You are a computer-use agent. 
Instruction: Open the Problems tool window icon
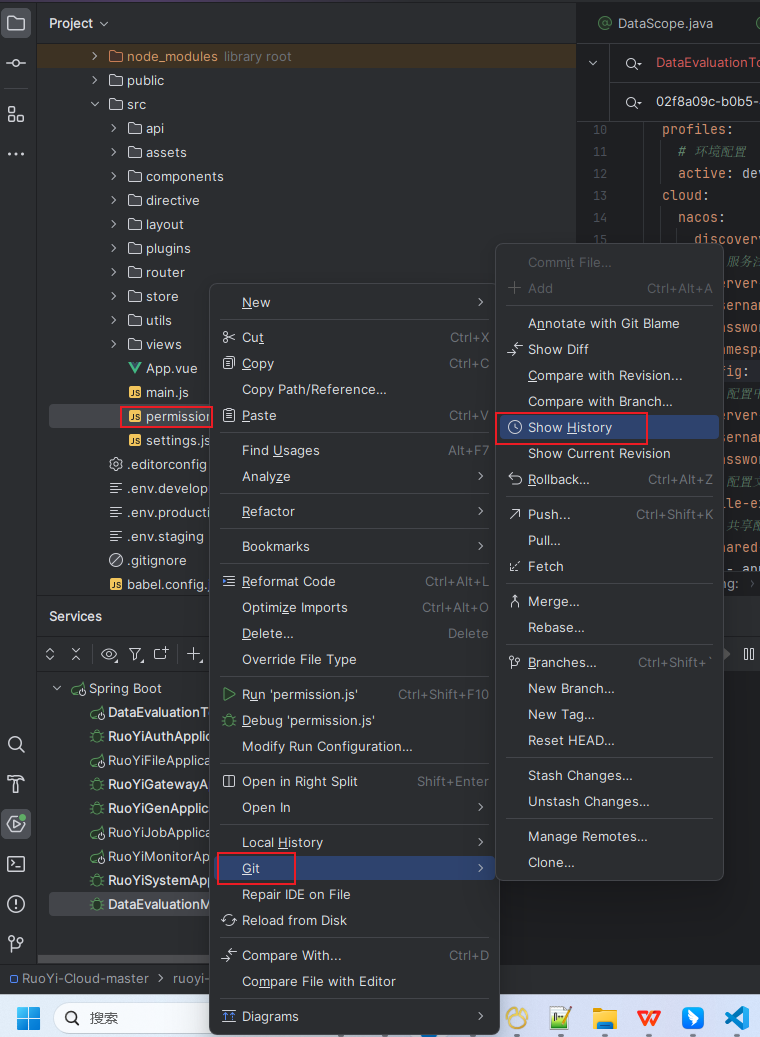click(x=16, y=904)
